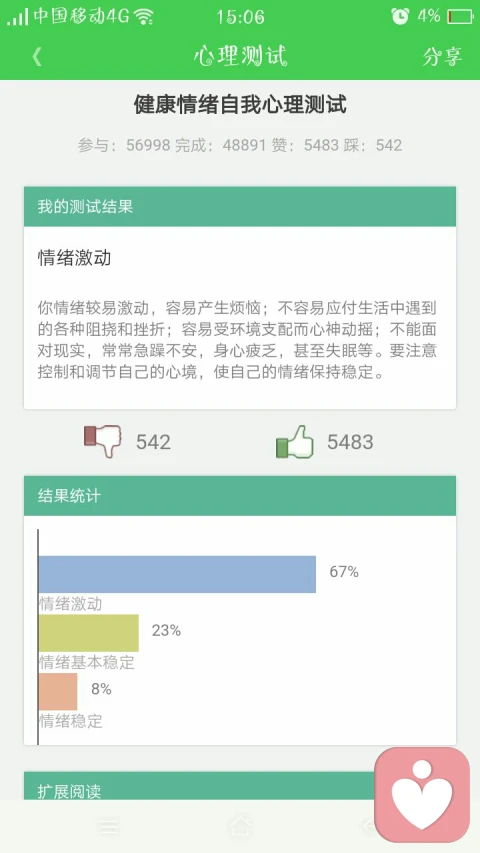
Task: Select the 结果统计 section header
Action: [x=240, y=496]
